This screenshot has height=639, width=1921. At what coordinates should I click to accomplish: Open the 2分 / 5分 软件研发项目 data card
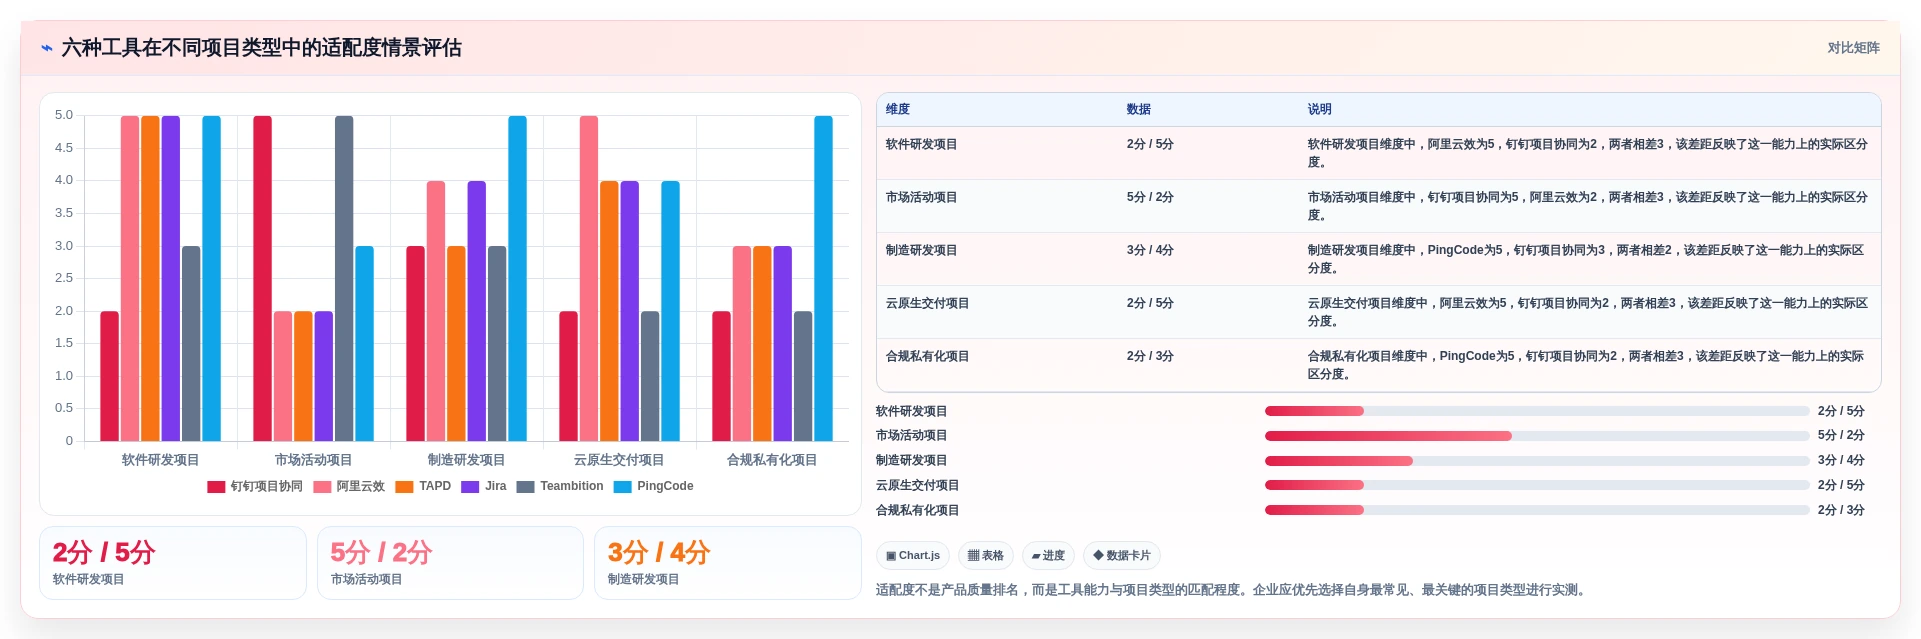(173, 563)
